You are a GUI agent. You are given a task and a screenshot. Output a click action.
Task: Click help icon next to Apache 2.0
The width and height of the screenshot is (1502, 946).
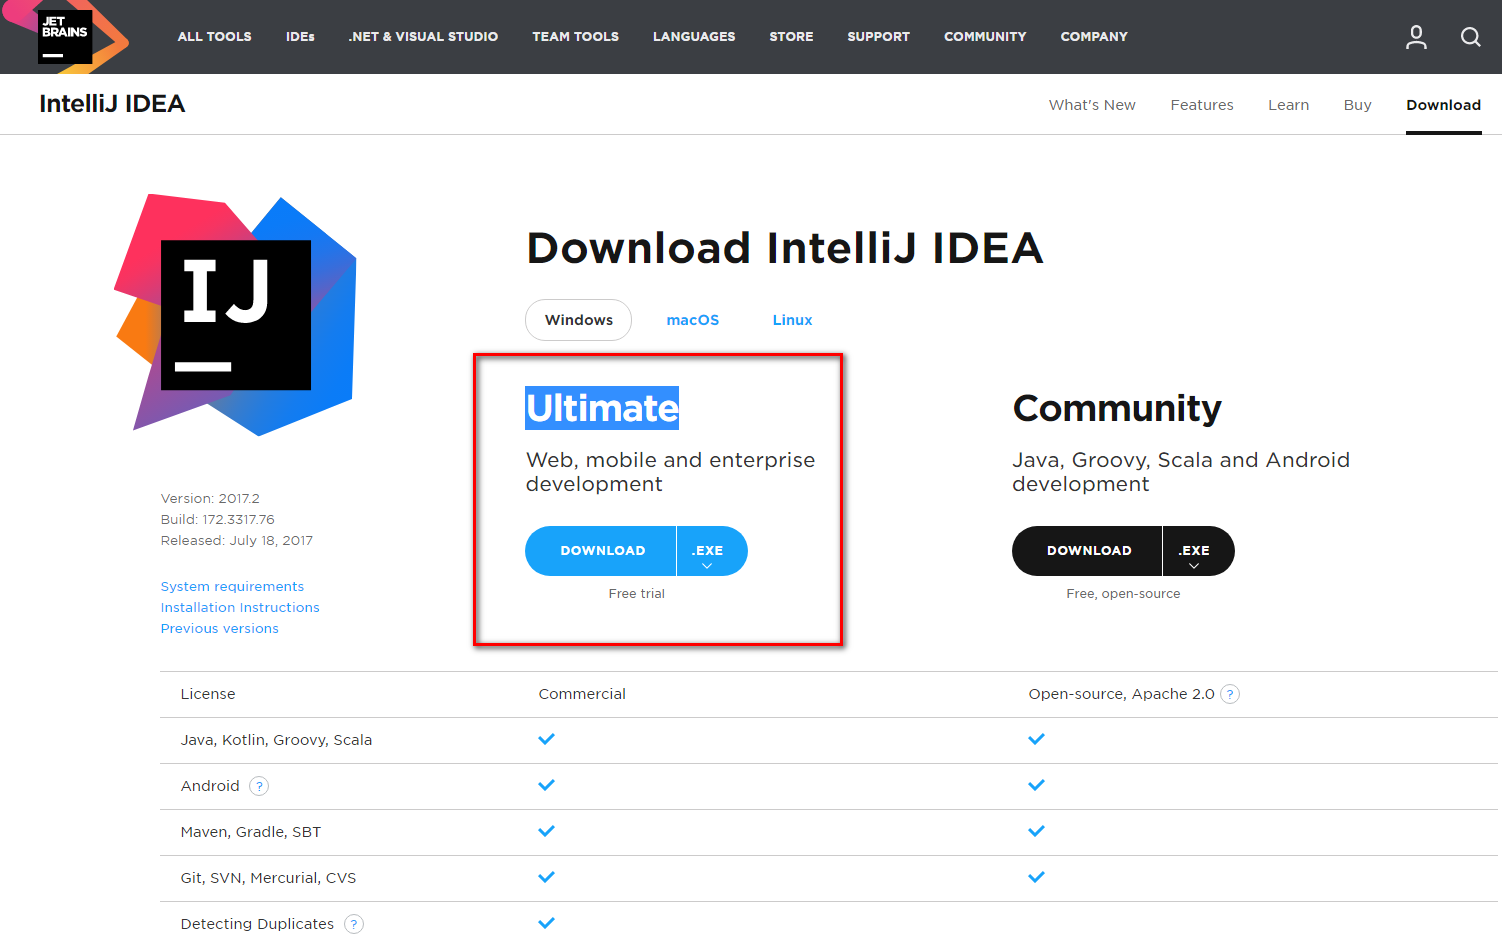pos(1230,694)
